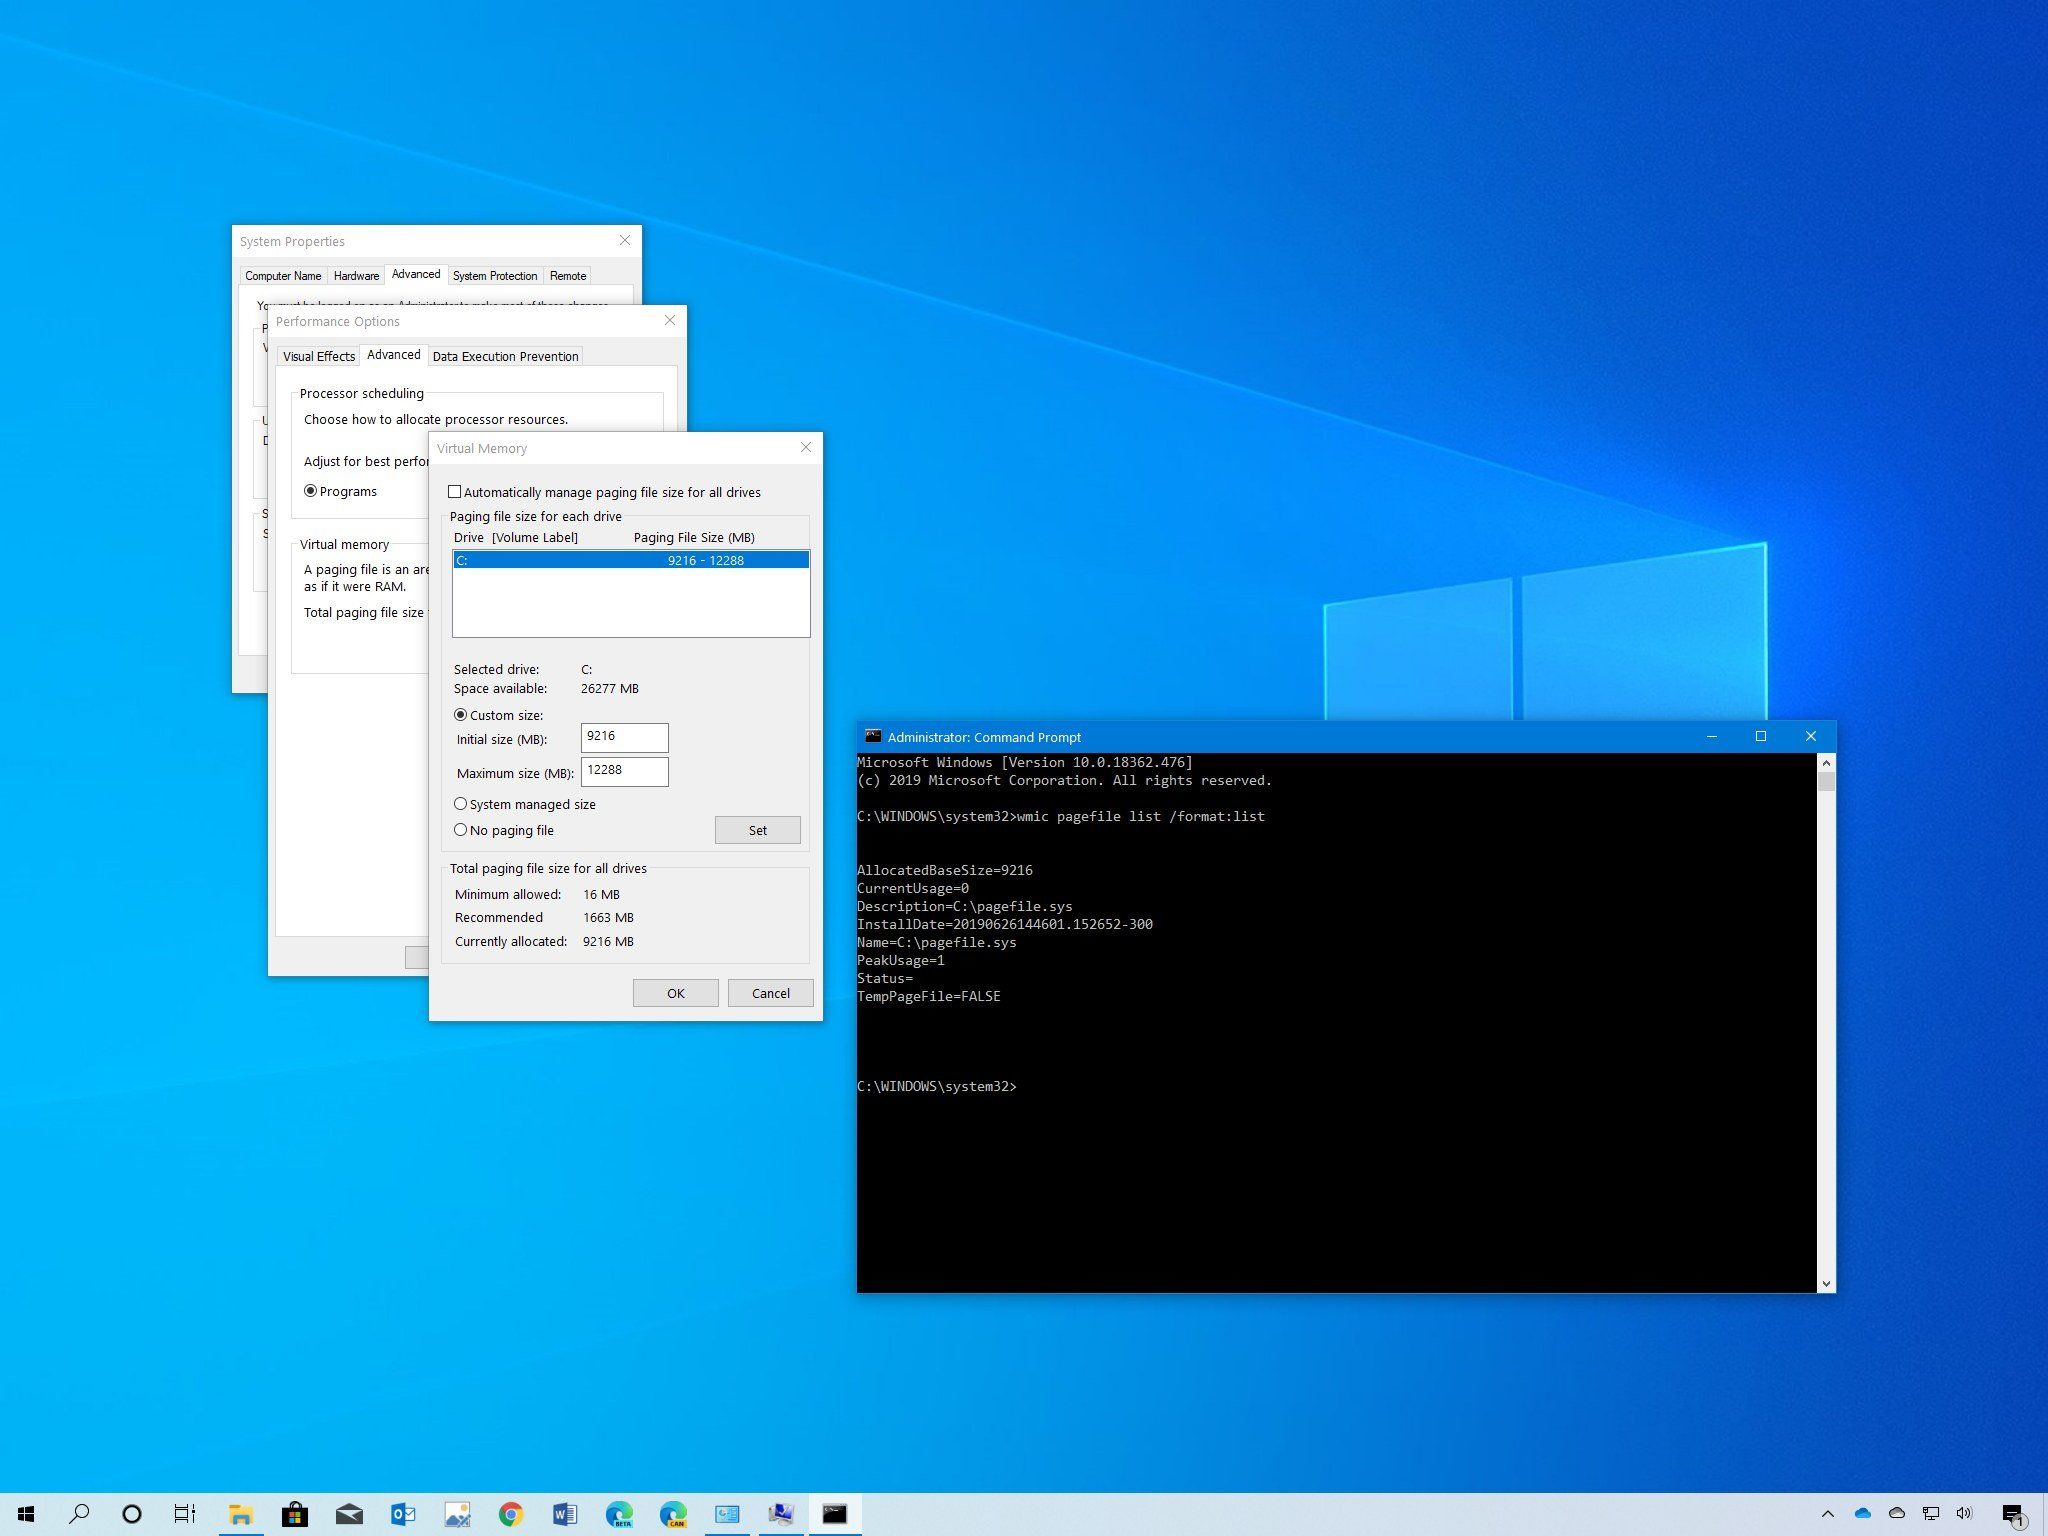Click the Maximum size input field
This screenshot has width=2048, height=1536.
coord(624,771)
